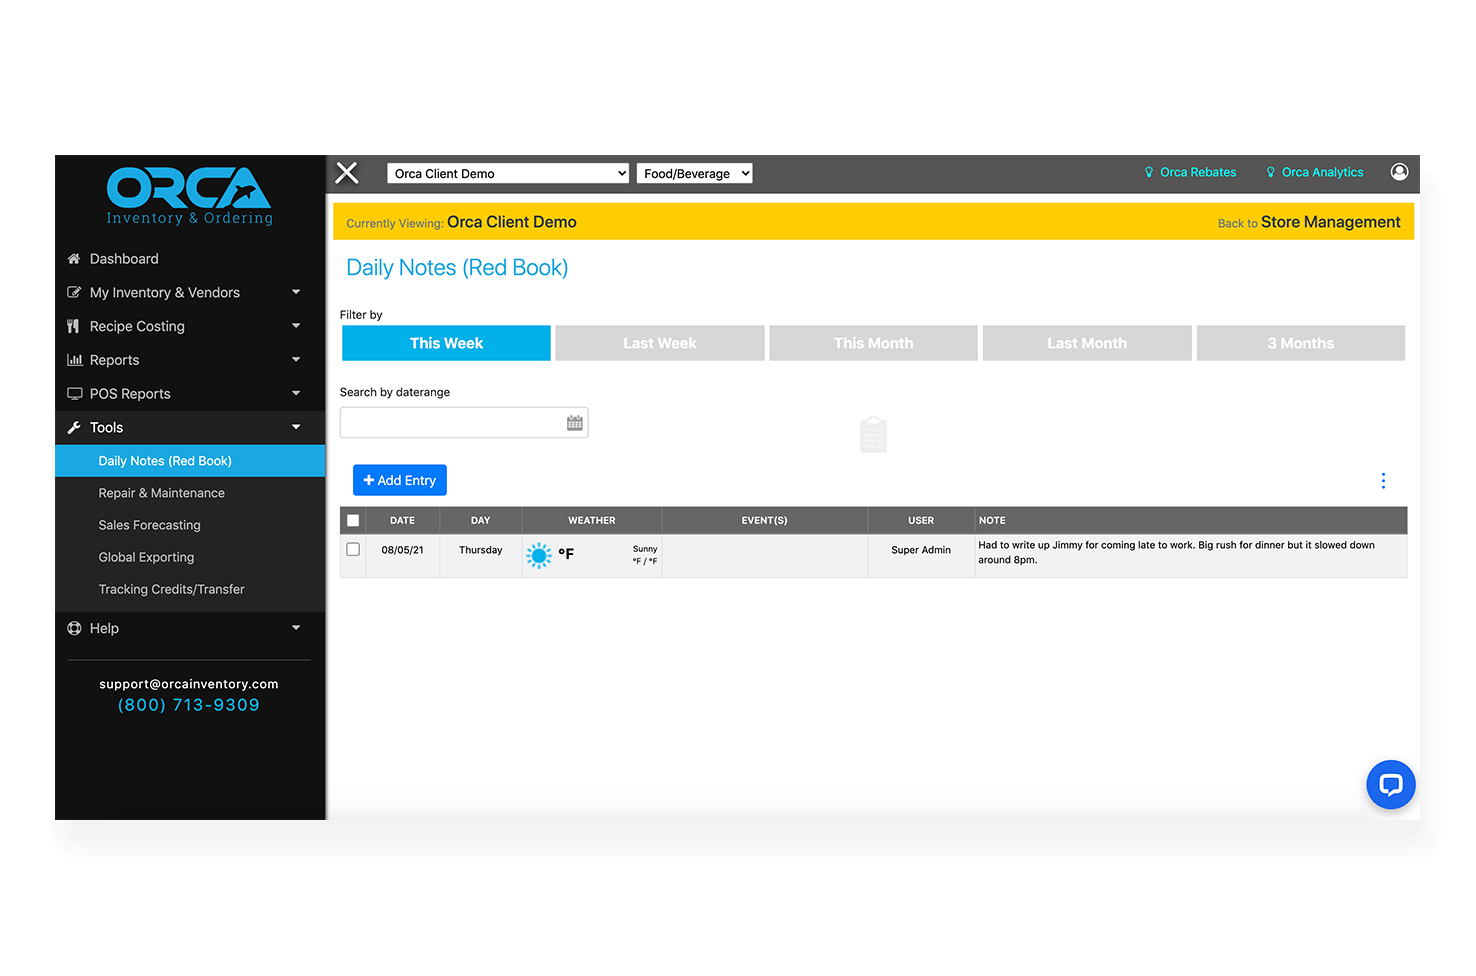Open the Food/Beverage category dropdown
Viewport: 1476px width, 976px height.
pos(694,173)
